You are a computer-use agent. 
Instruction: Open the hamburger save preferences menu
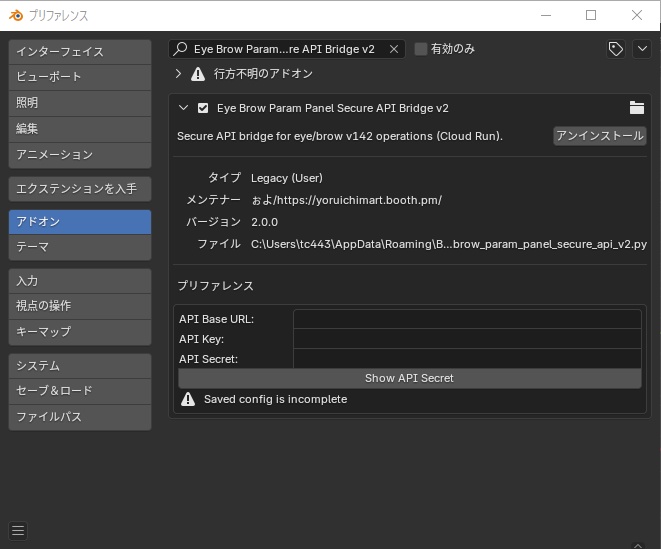(18, 530)
